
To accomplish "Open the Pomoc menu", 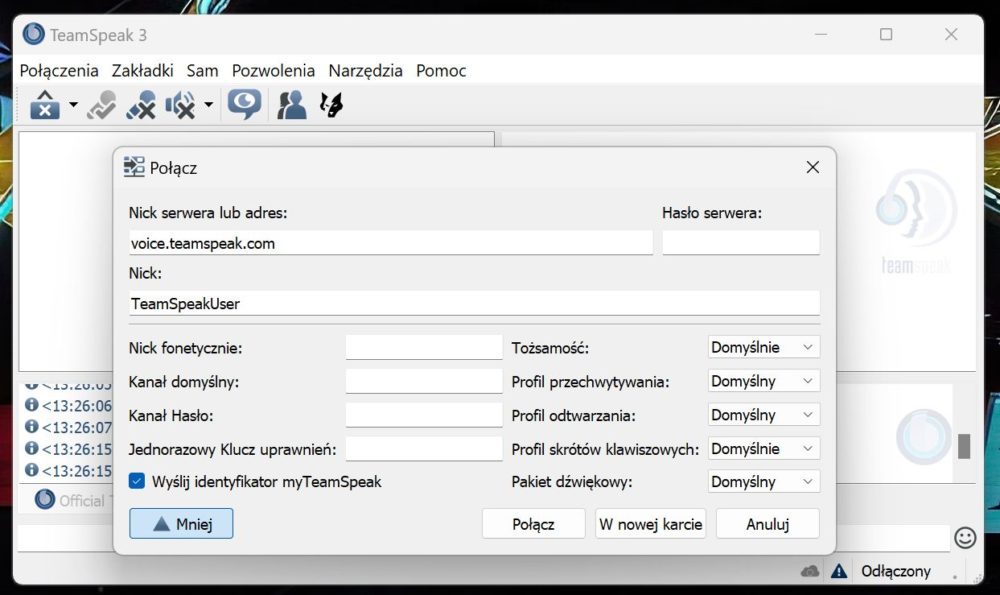I will tap(441, 70).
